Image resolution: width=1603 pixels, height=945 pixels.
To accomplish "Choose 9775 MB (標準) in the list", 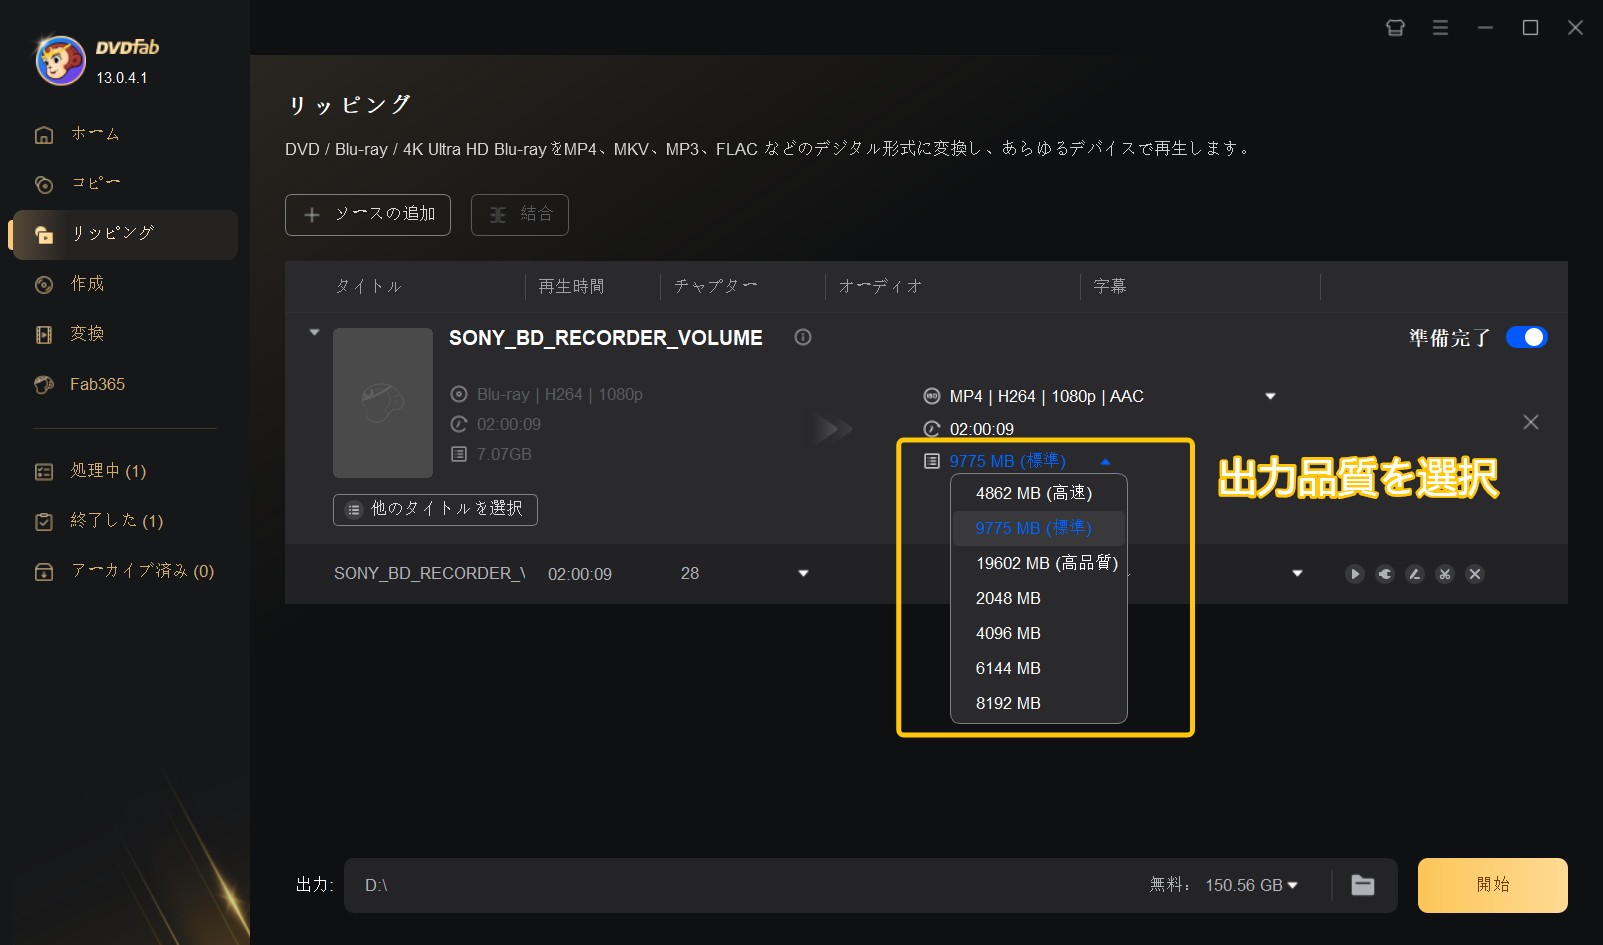I will pyautogui.click(x=1038, y=528).
